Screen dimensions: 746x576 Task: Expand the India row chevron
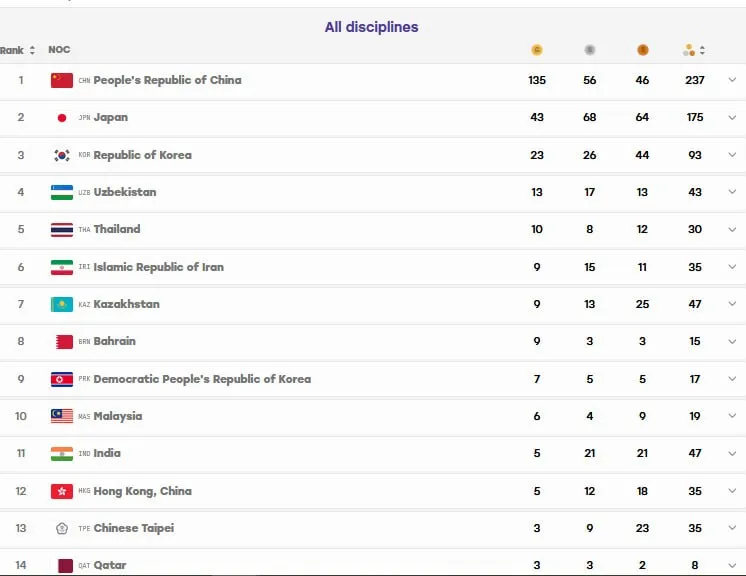point(732,453)
